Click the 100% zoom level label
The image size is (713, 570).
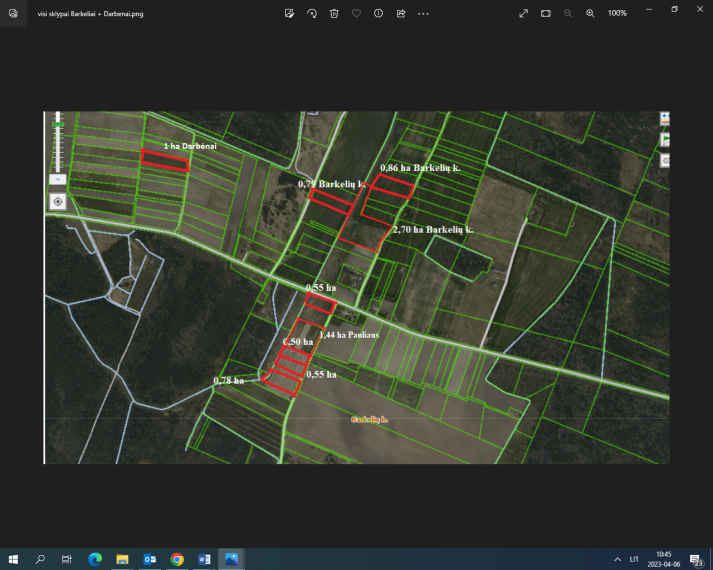click(x=617, y=14)
